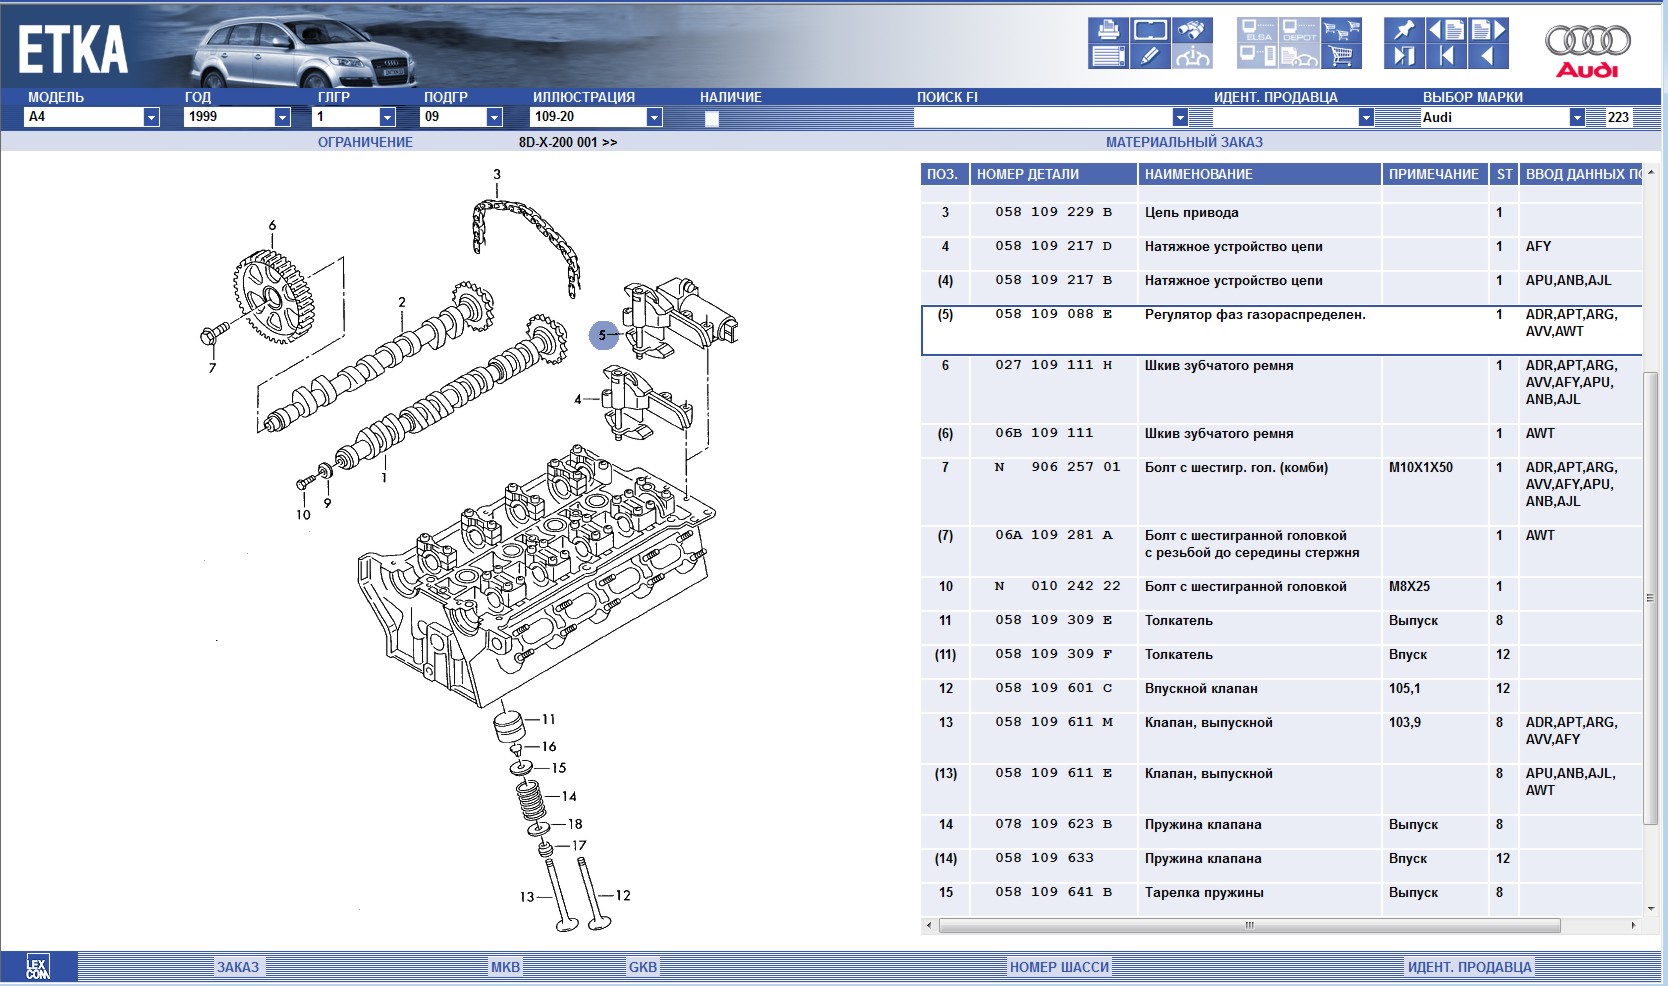Viewport: 1668px width, 986px height.
Task: Click the GKB button in the bottom bar
Action: 642,967
